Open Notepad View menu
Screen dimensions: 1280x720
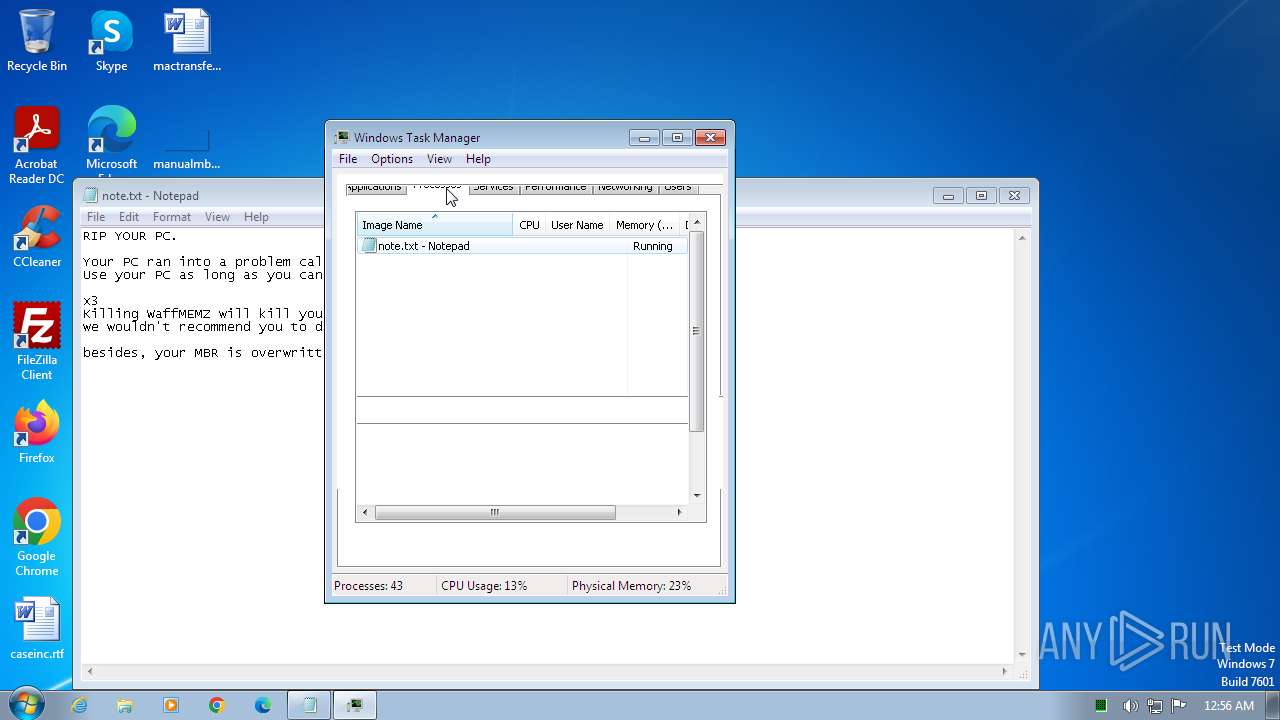pos(217,217)
